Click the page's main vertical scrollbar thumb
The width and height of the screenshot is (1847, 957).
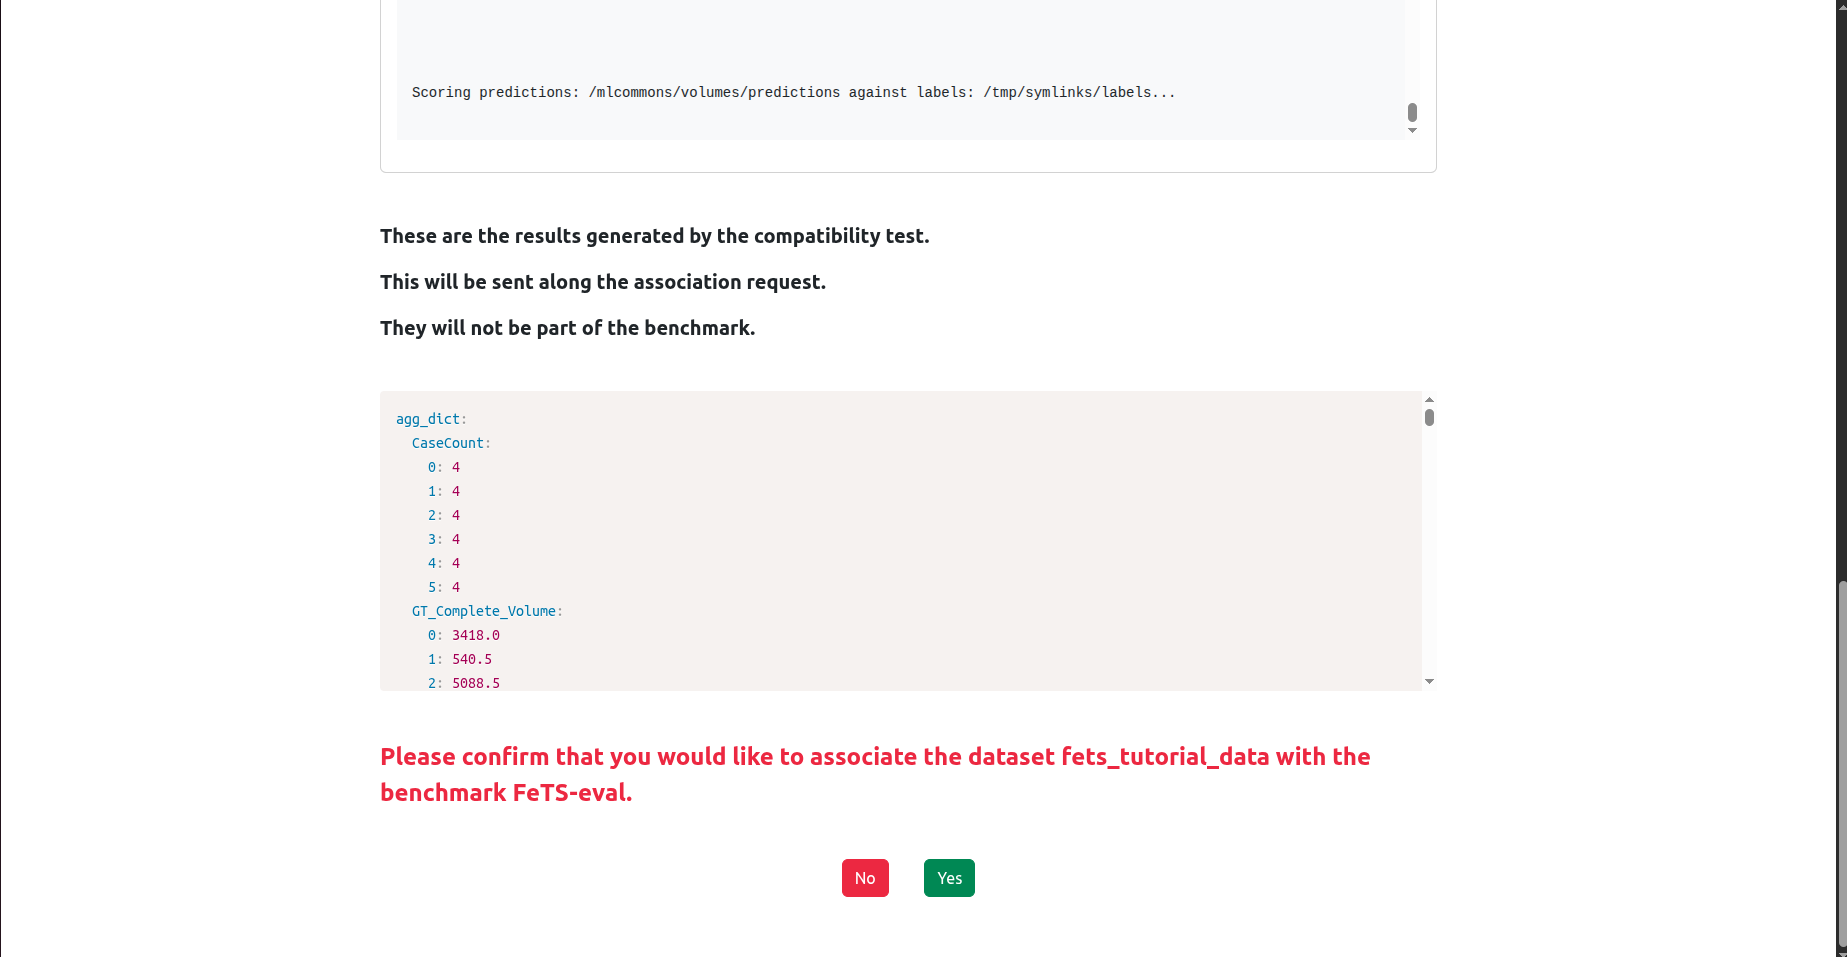(x=1842, y=765)
